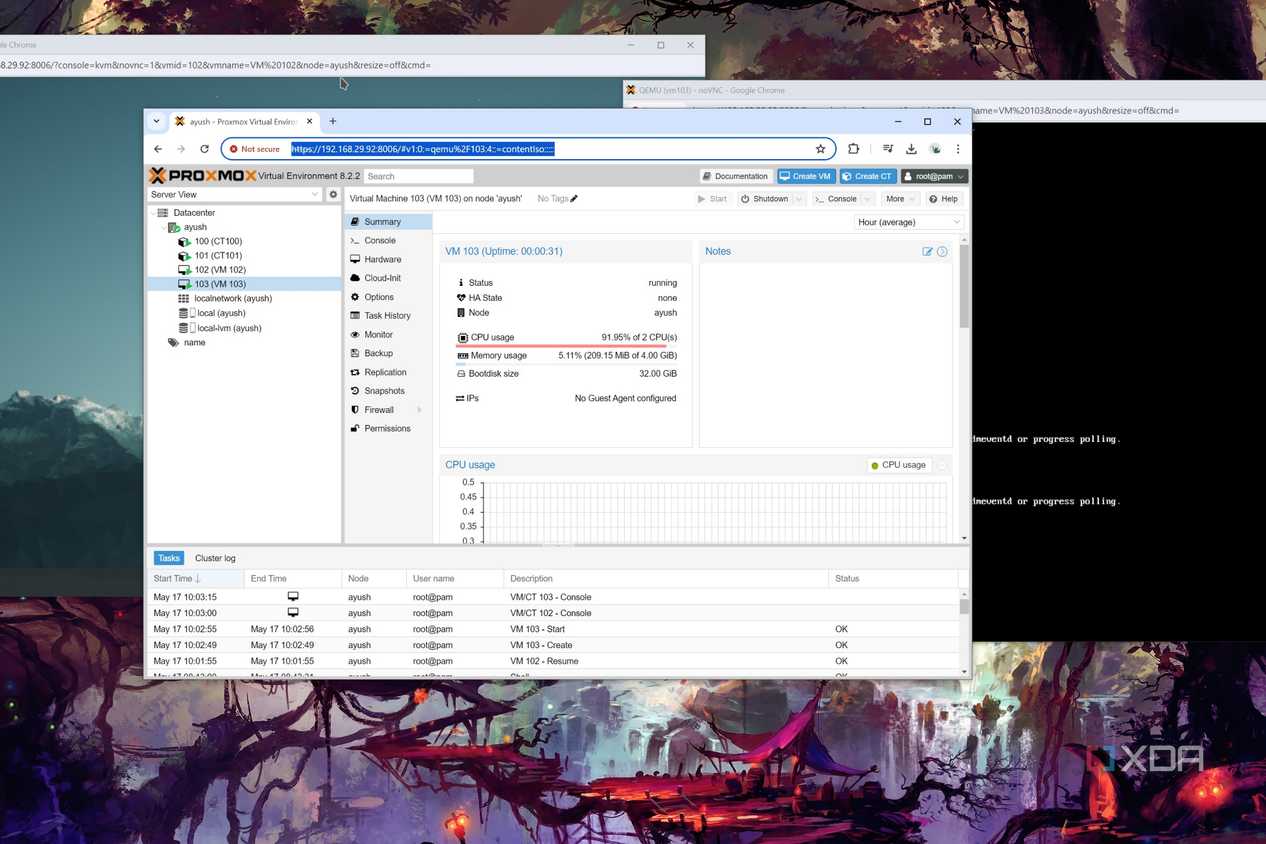Edit tags with the pencil icon
1266x844 pixels.
tap(574, 198)
